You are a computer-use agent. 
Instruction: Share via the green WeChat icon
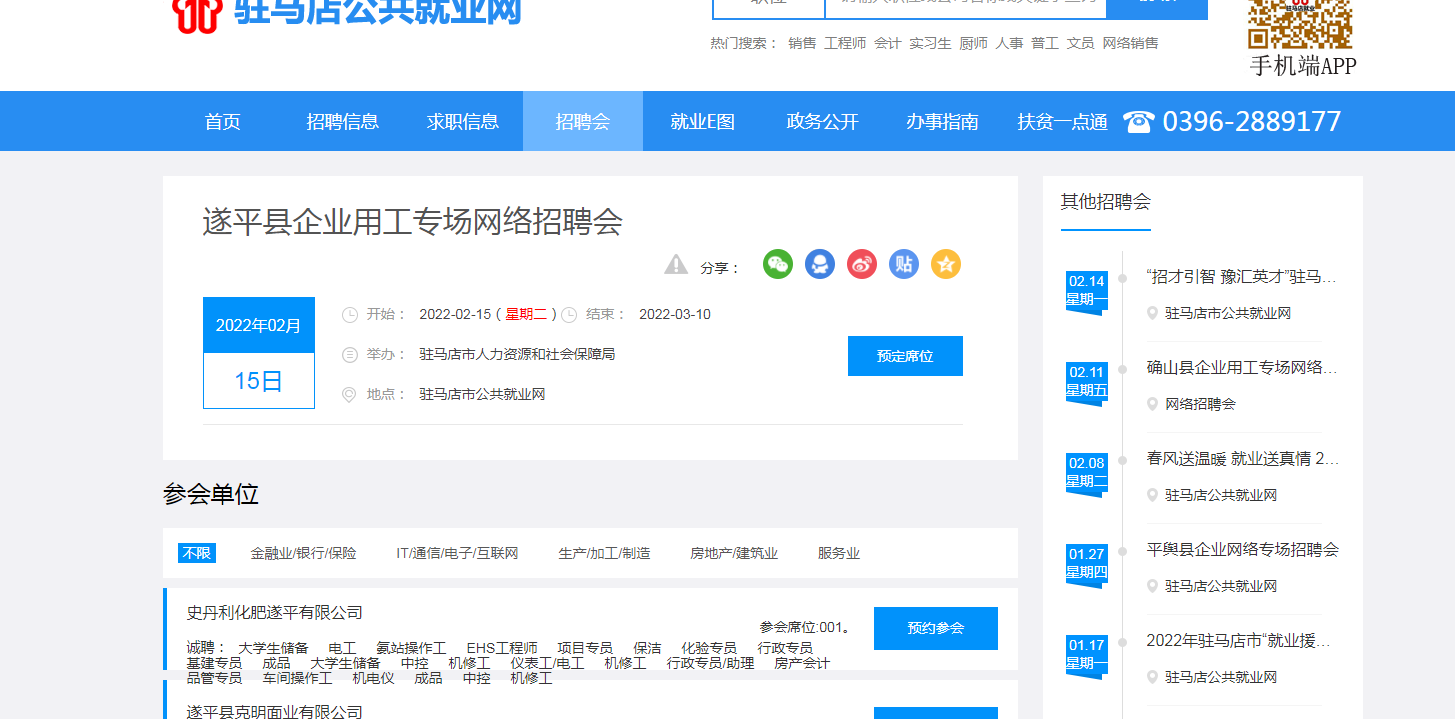(x=778, y=264)
